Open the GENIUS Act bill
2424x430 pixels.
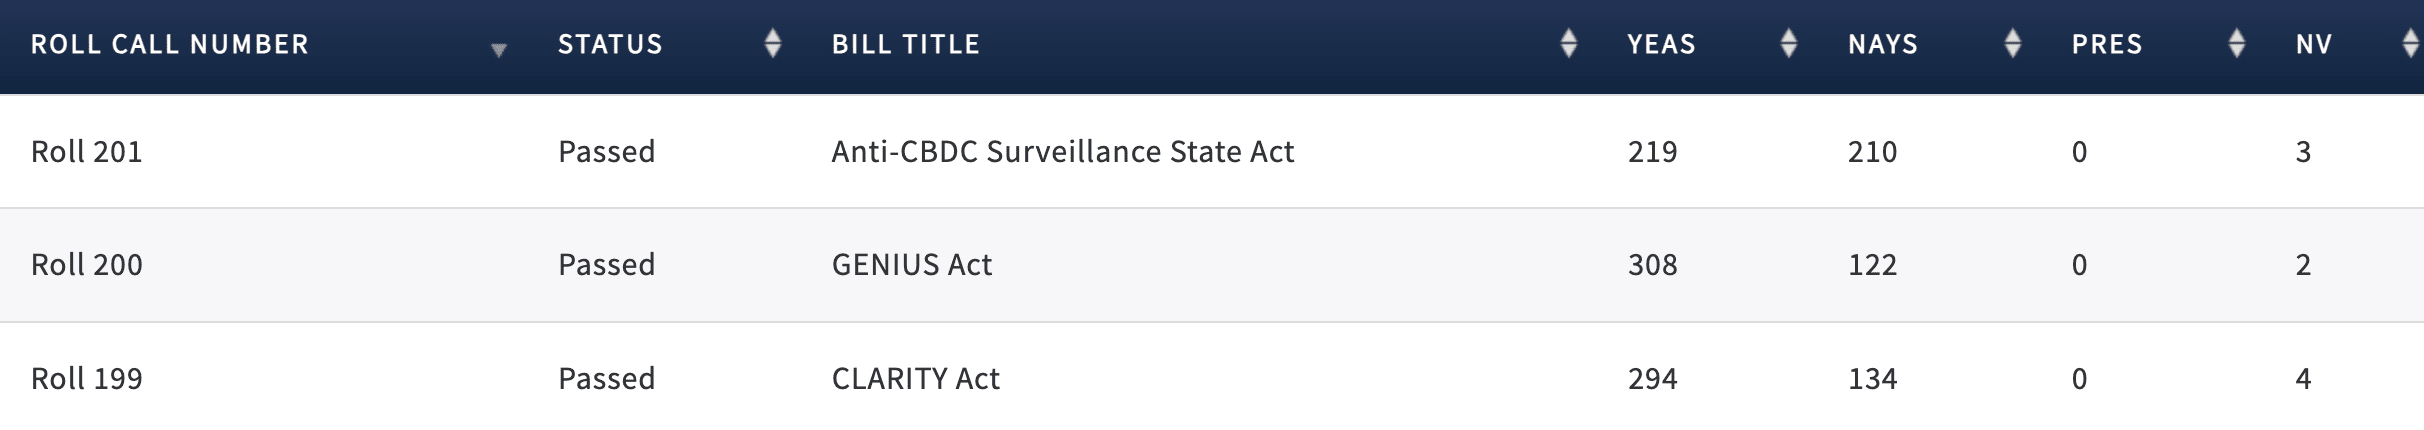[x=912, y=264]
